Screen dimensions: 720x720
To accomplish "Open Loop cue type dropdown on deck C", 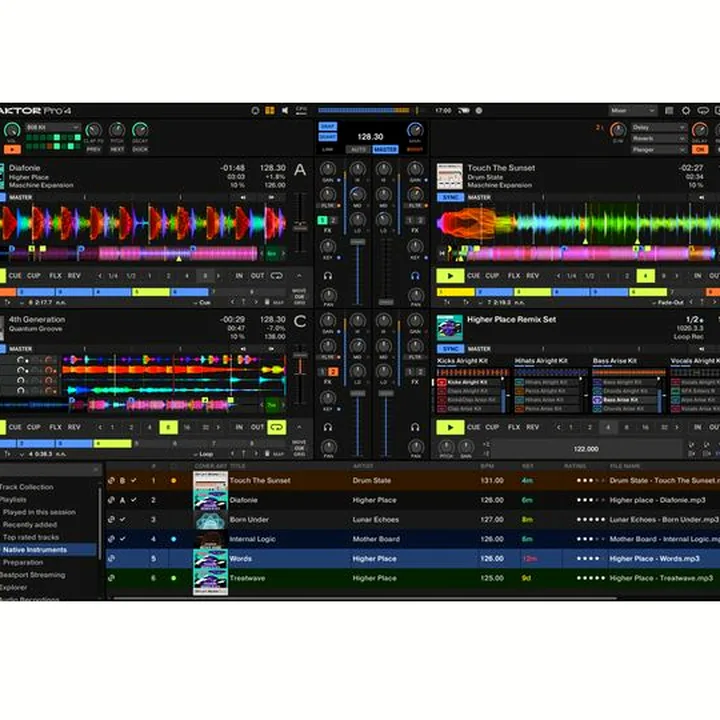I will click(x=202, y=454).
